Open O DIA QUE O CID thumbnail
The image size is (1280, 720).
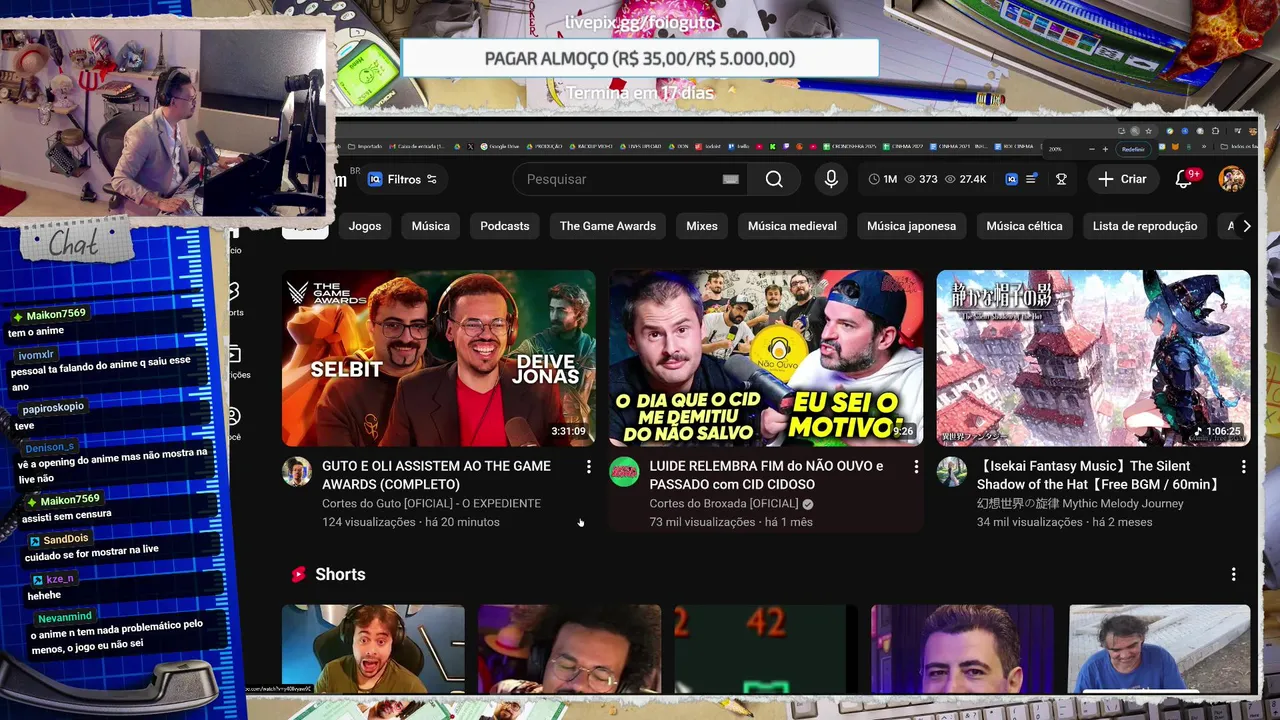pyautogui.click(x=766, y=358)
